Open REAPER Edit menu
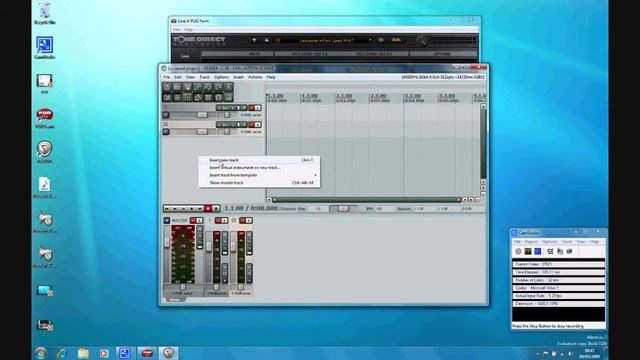The image size is (640, 360). point(178,77)
